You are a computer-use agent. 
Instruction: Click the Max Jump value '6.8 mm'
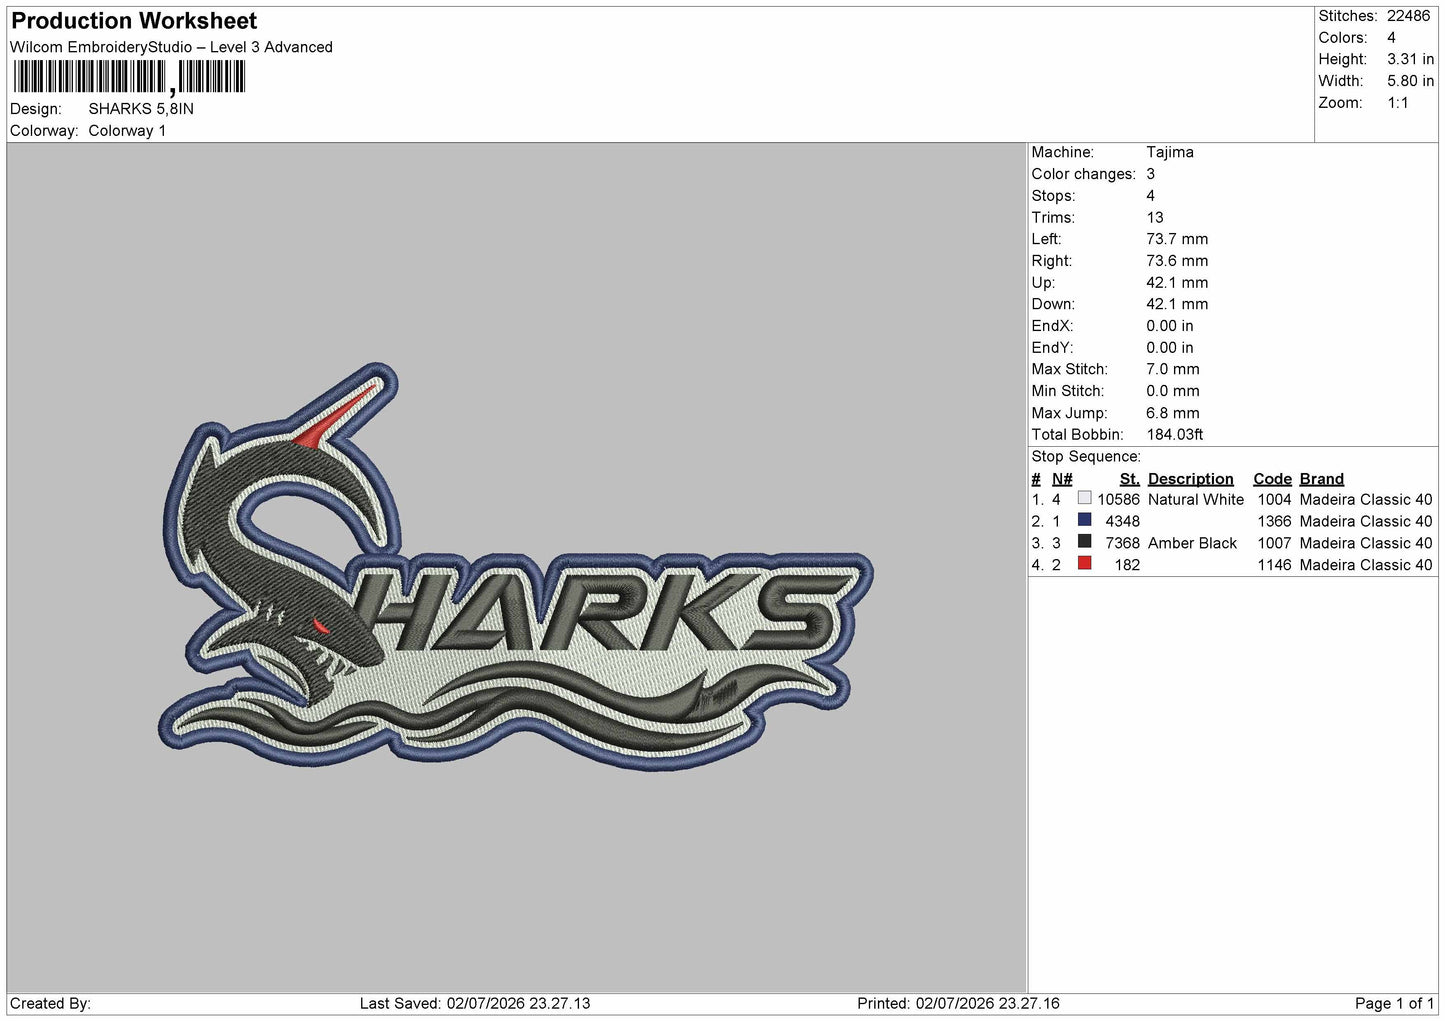[x=1172, y=413]
